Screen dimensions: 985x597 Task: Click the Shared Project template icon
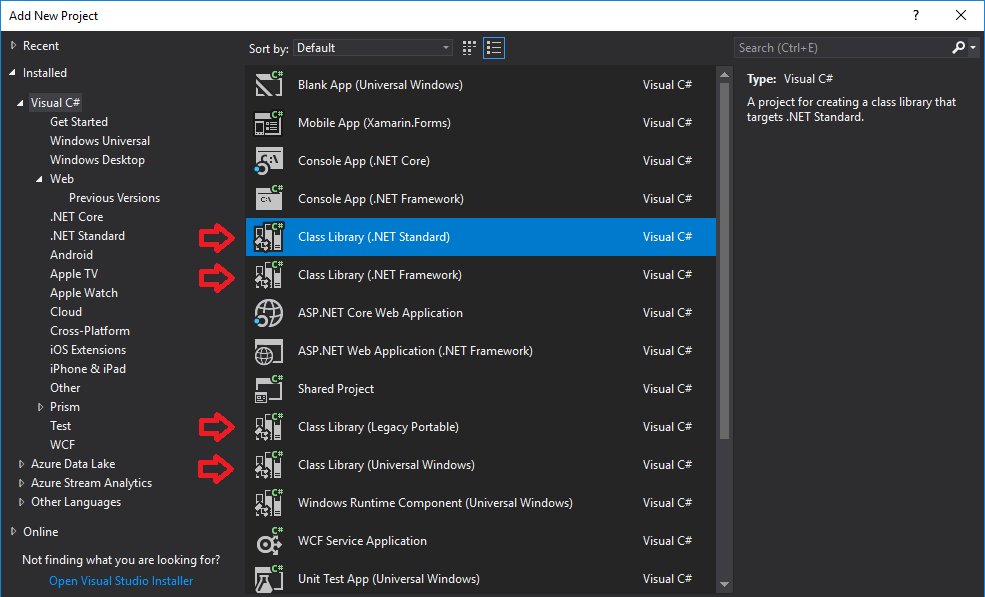pos(269,389)
